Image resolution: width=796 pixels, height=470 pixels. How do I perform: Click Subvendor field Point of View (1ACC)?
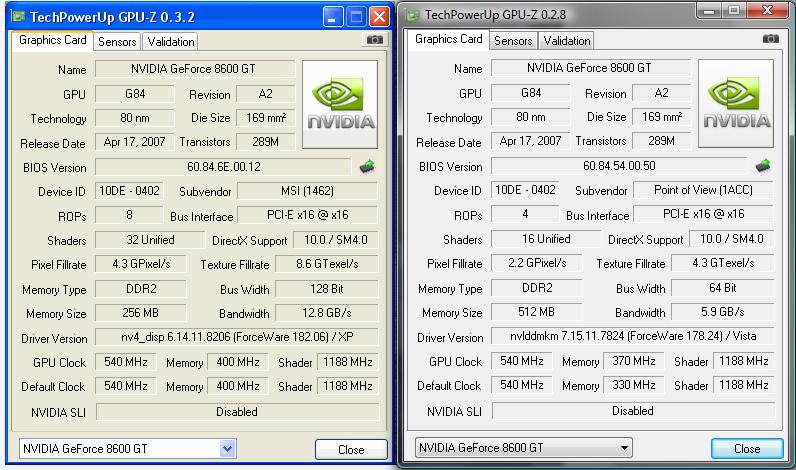(x=703, y=190)
